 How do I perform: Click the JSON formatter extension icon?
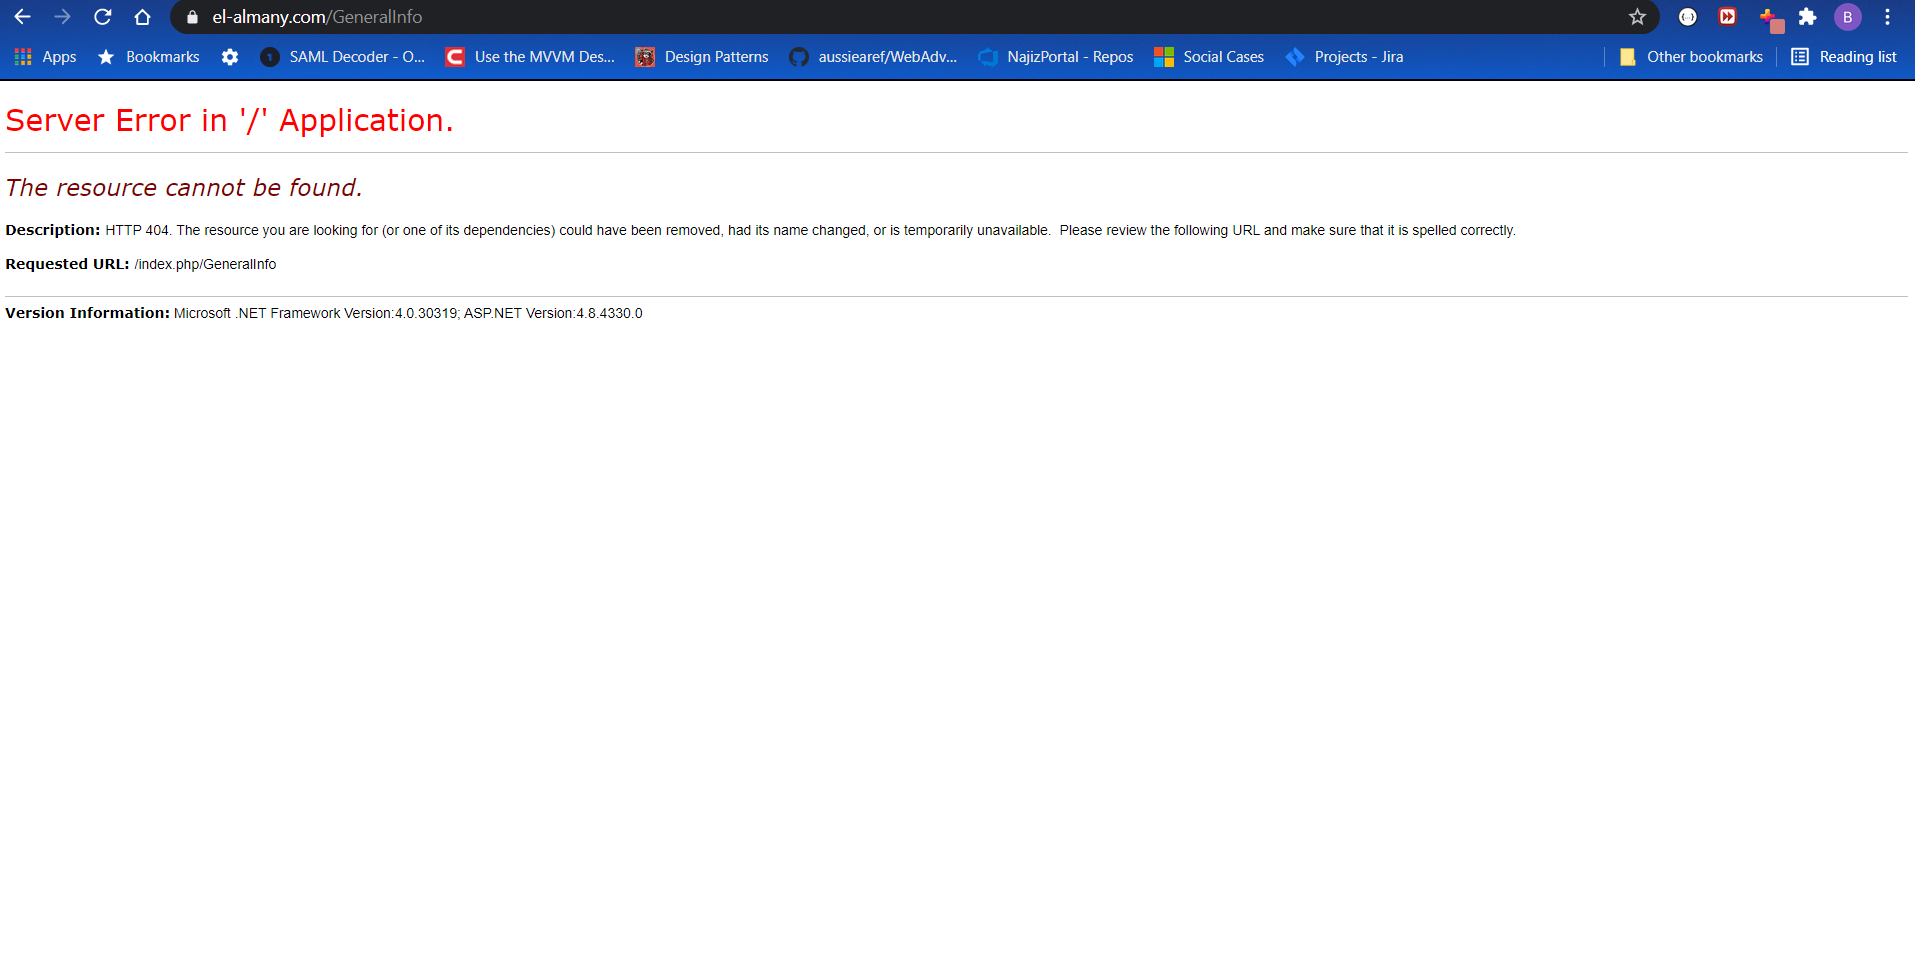[x=1687, y=17]
